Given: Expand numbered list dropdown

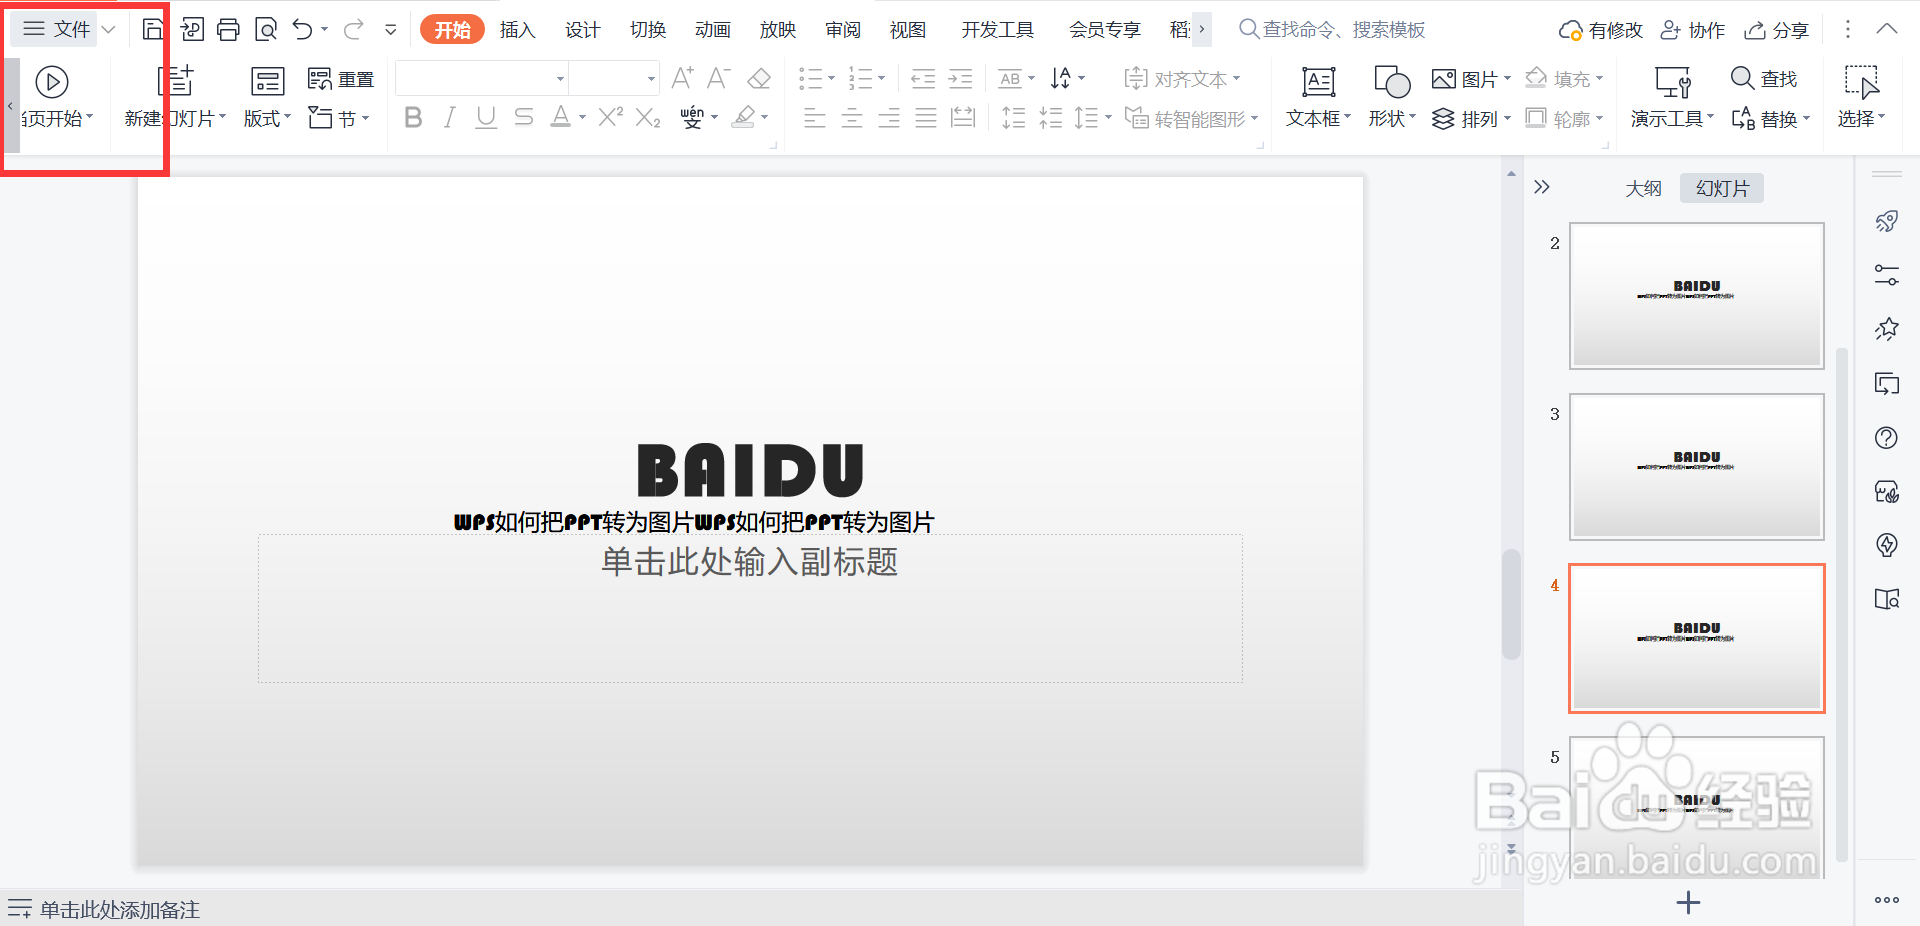Looking at the screenshot, I should point(881,78).
